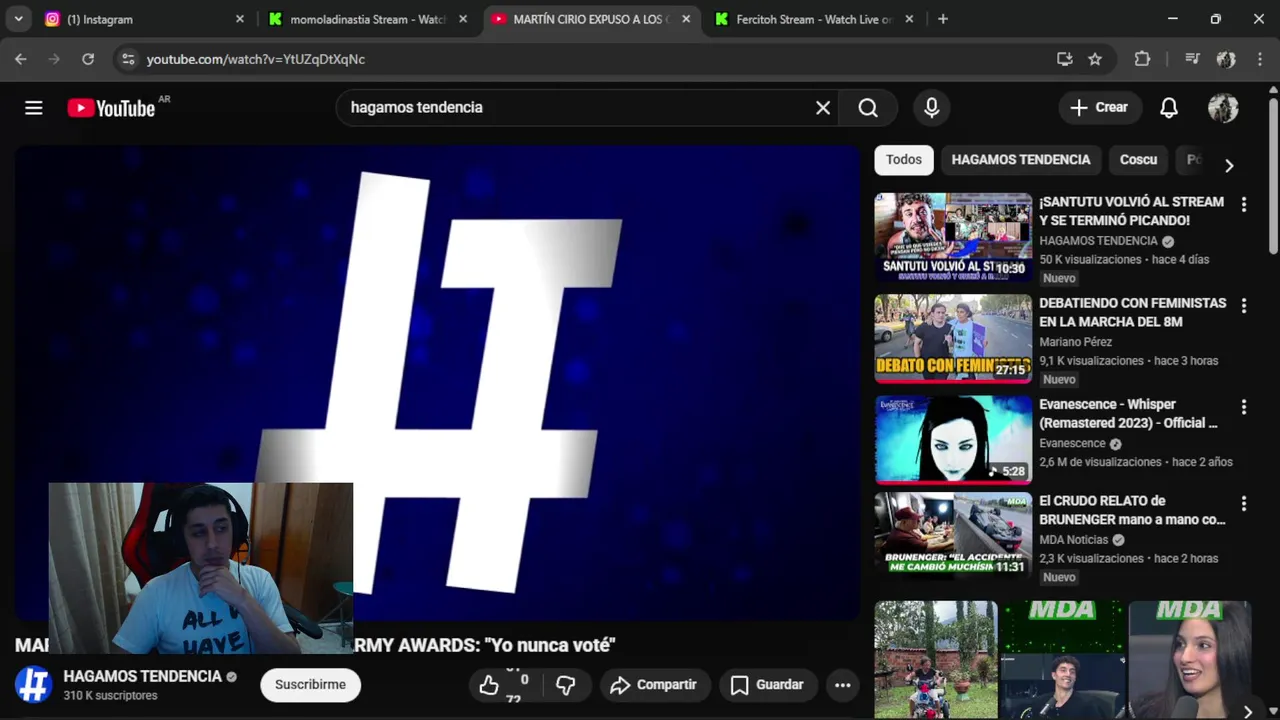Image resolution: width=1280 pixels, height=720 pixels.
Task: Like the video with thumbs up
Action: [x=489, y=685]
